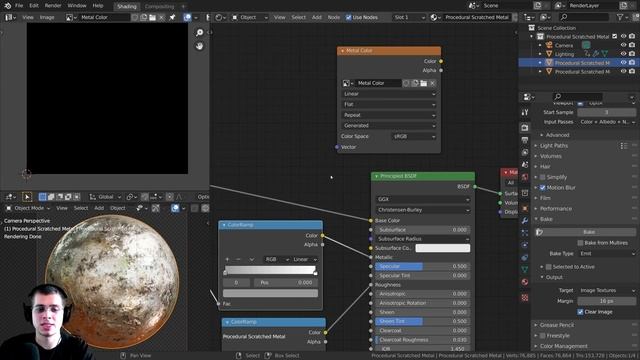Image resolution: width=640 pixels, height=360 pixels.
Task: Select the viewport select-box tool icon
Action: coord(42,197)
